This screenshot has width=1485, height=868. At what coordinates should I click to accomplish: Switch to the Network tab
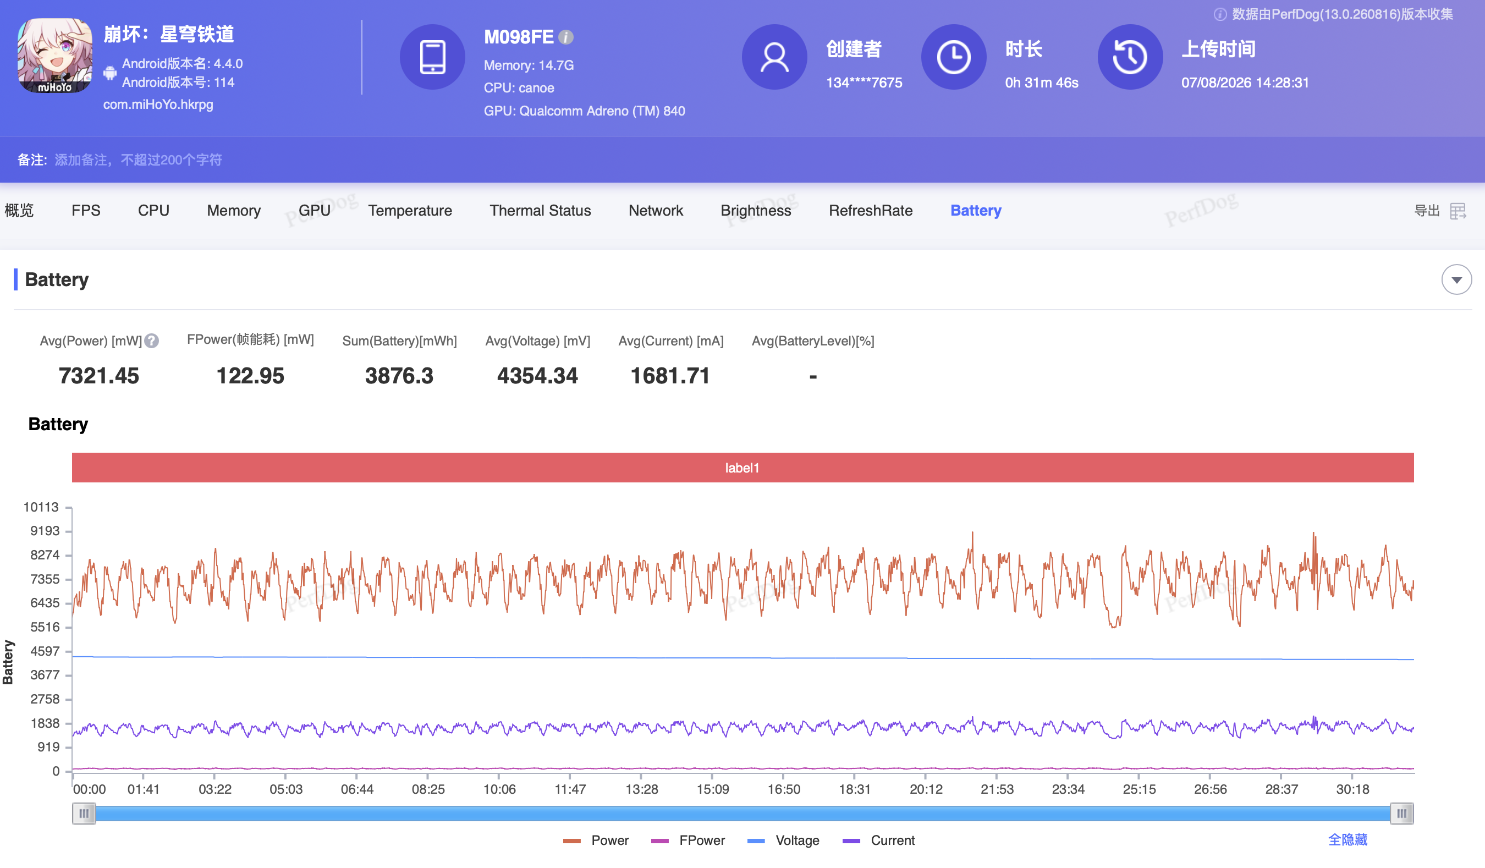tap(656, 211)
